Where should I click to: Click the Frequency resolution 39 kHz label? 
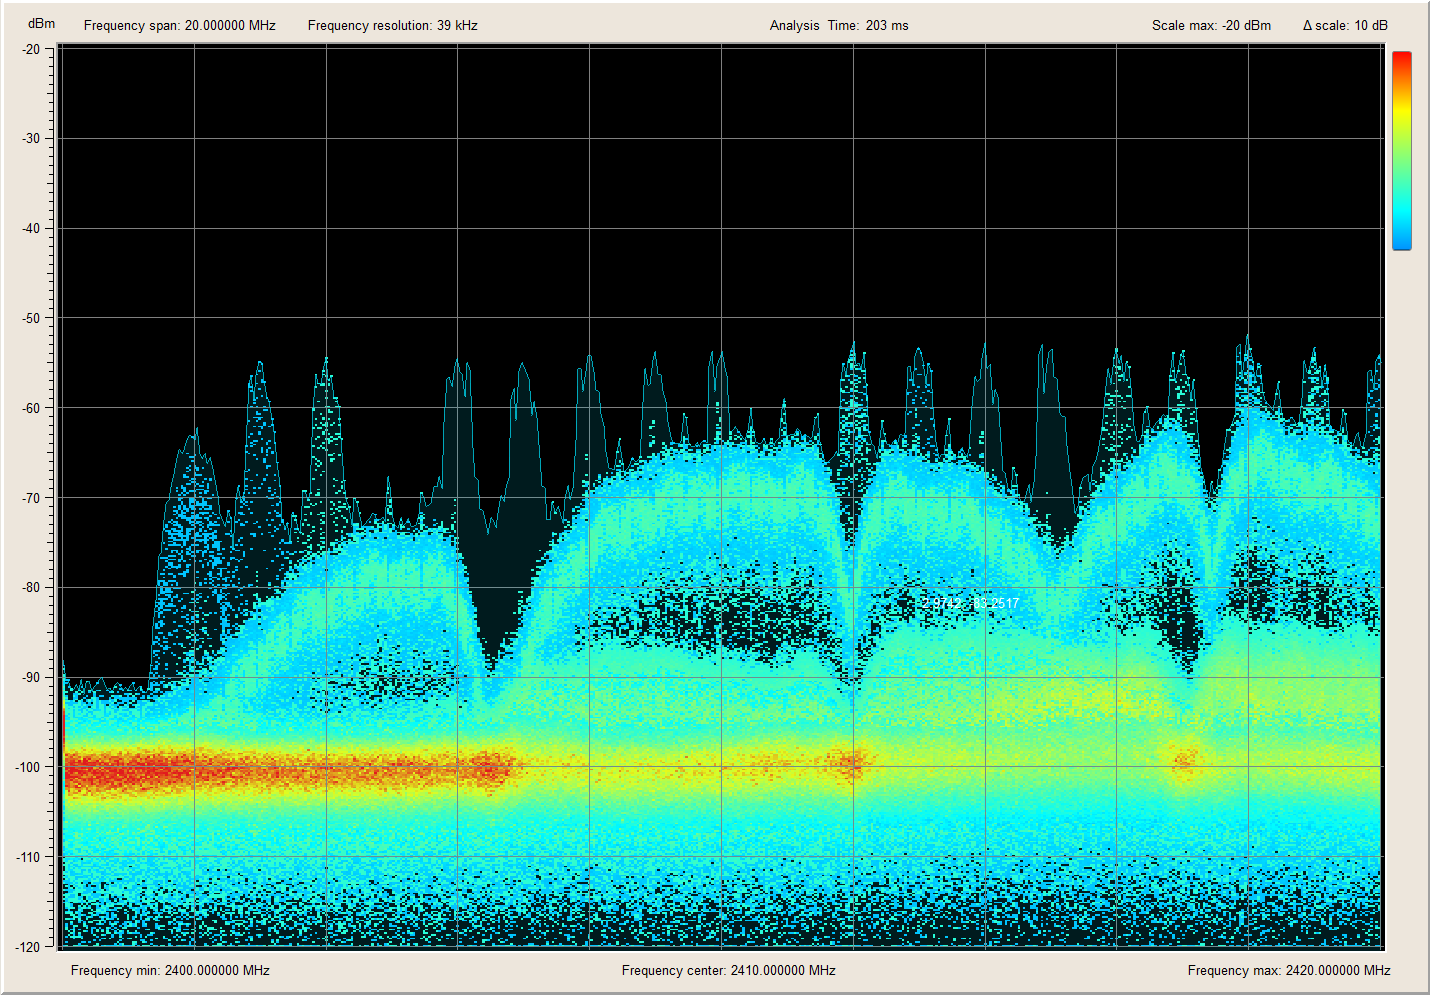pos(392,26)
